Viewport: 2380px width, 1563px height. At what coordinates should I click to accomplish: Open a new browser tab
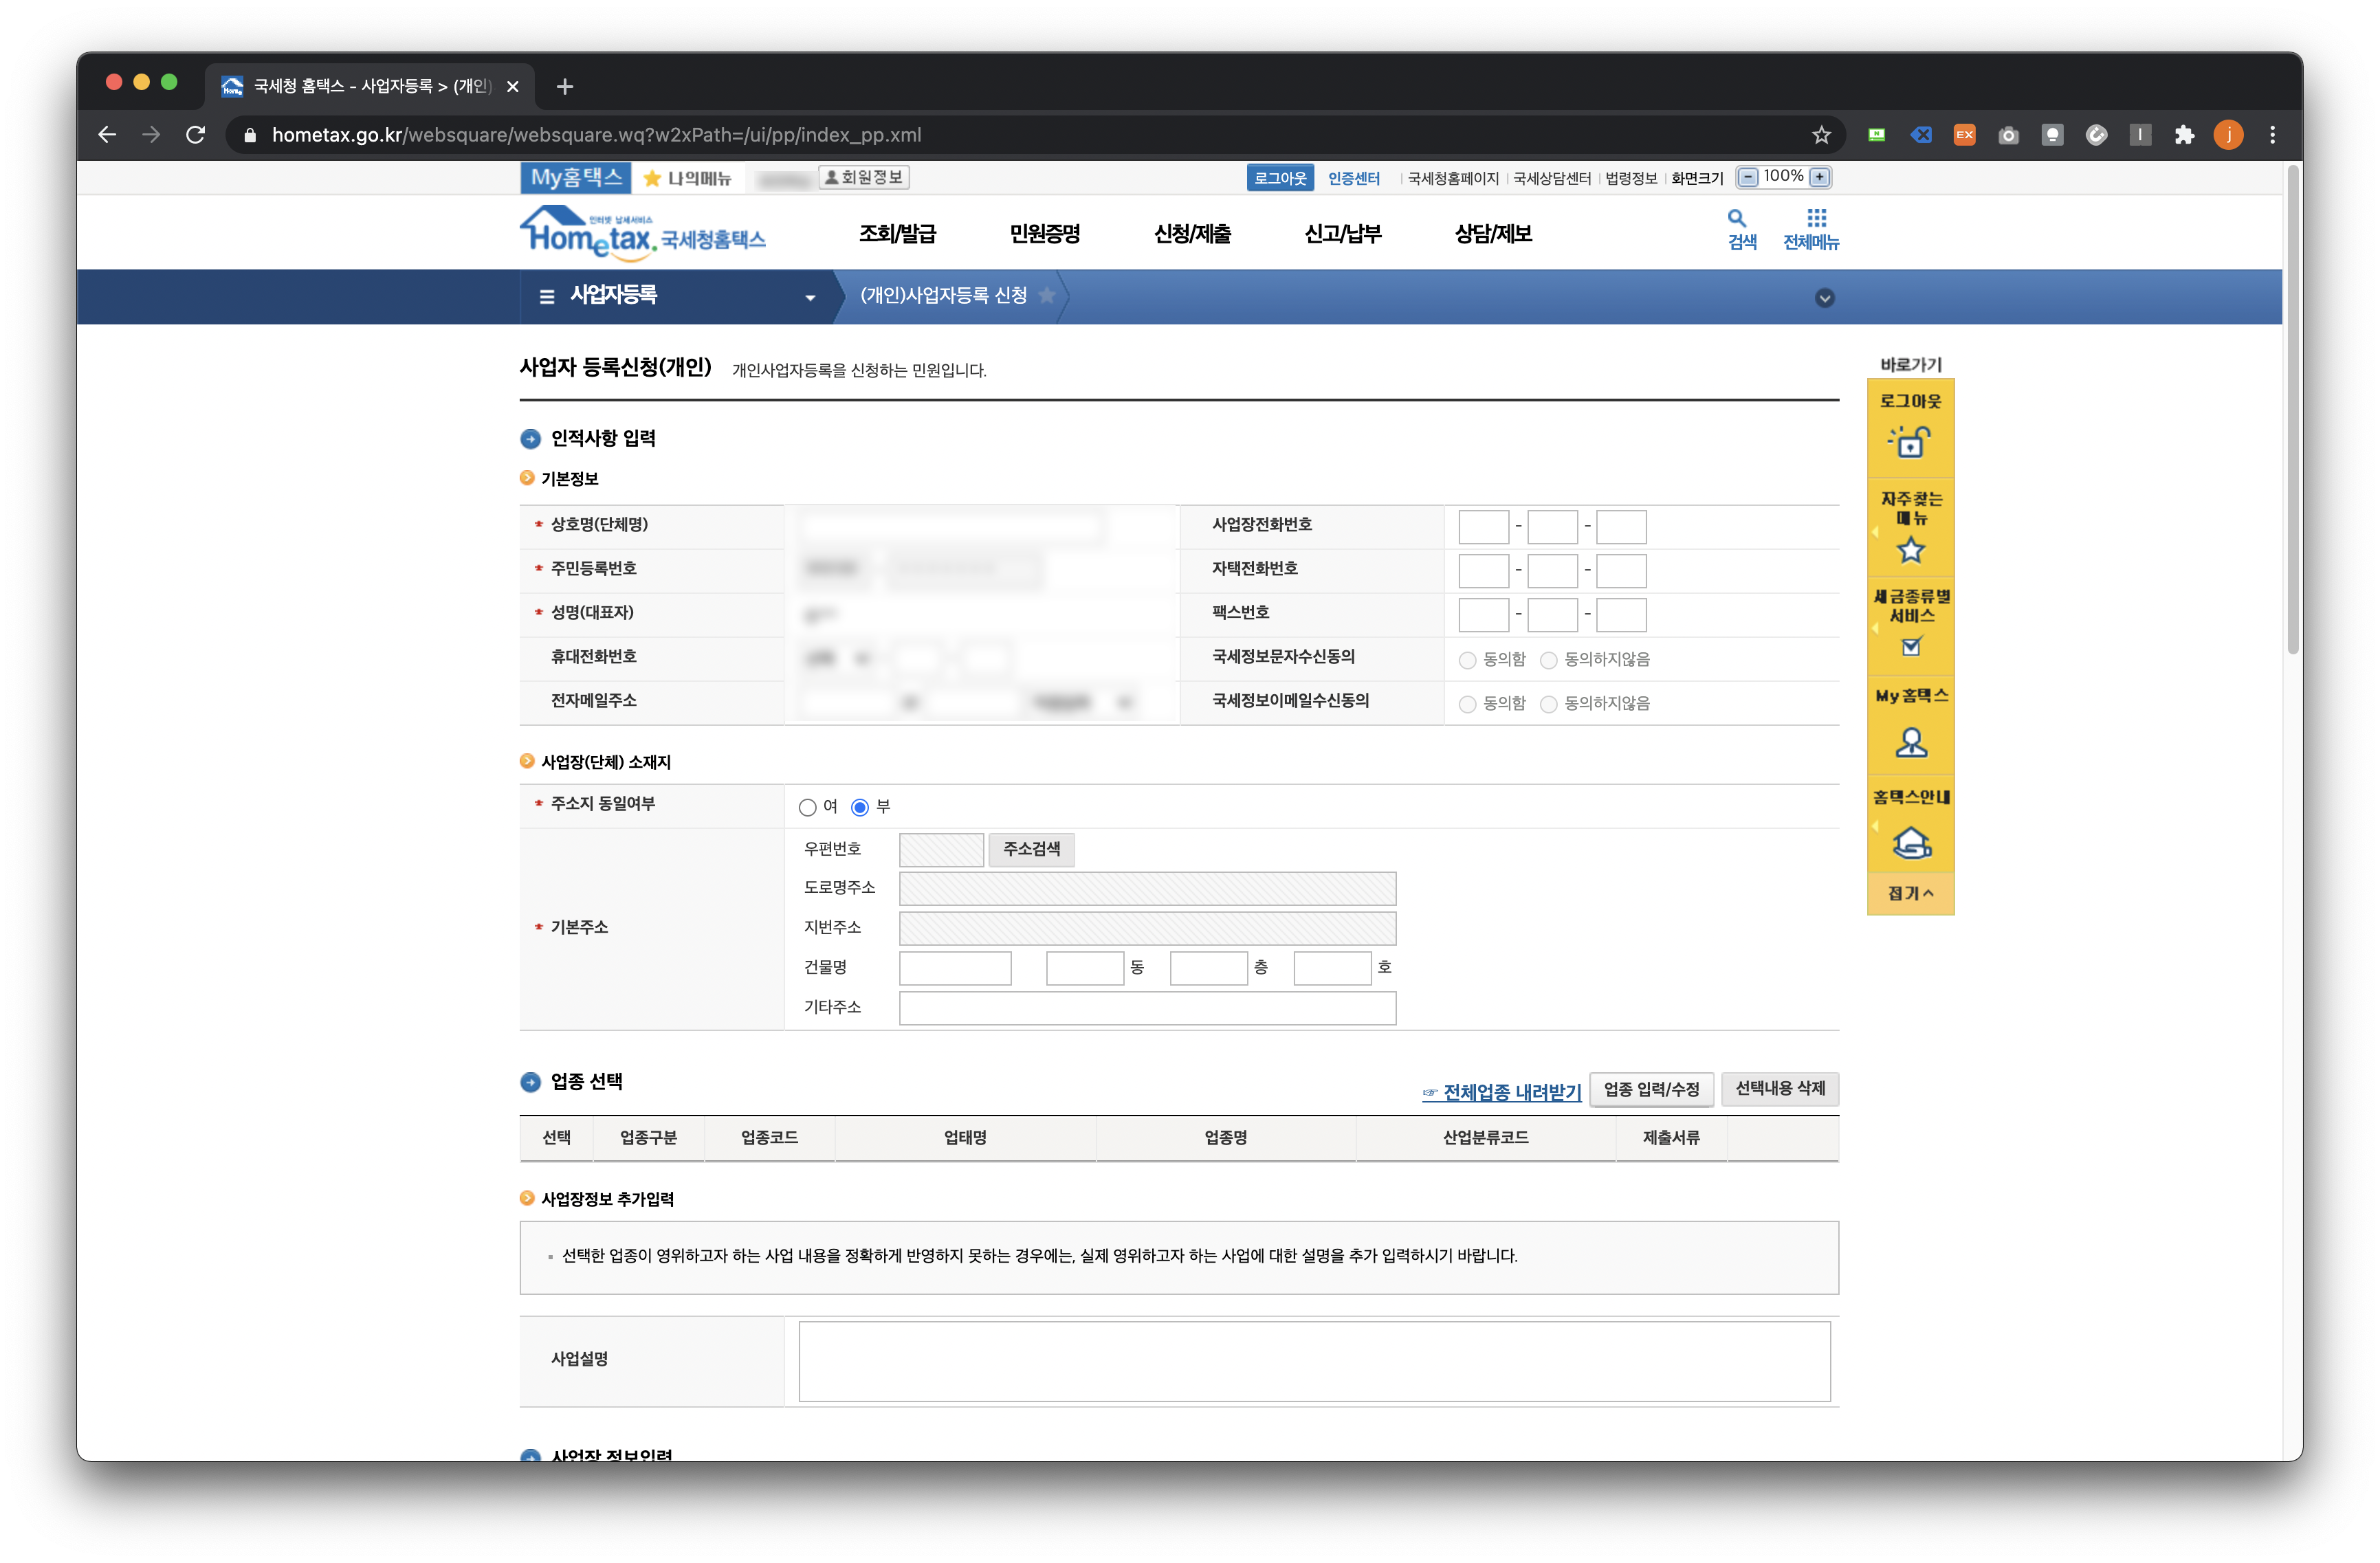pos(565,87)
